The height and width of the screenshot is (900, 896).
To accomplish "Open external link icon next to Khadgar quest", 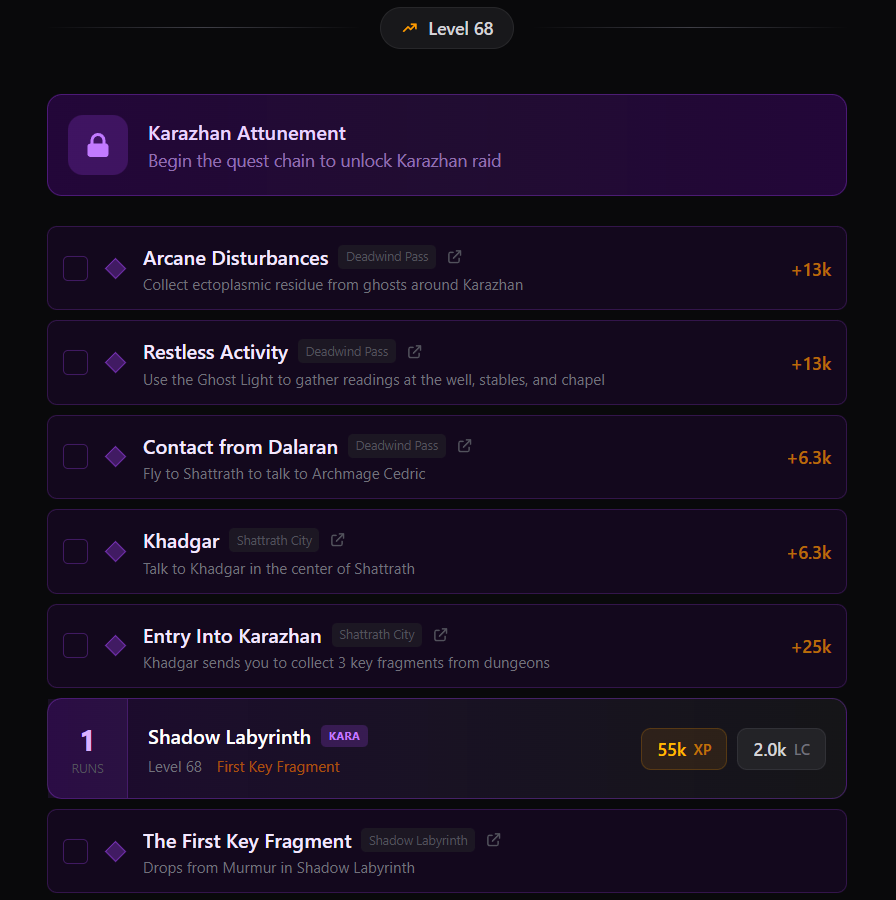I will (x=338, y=540).
